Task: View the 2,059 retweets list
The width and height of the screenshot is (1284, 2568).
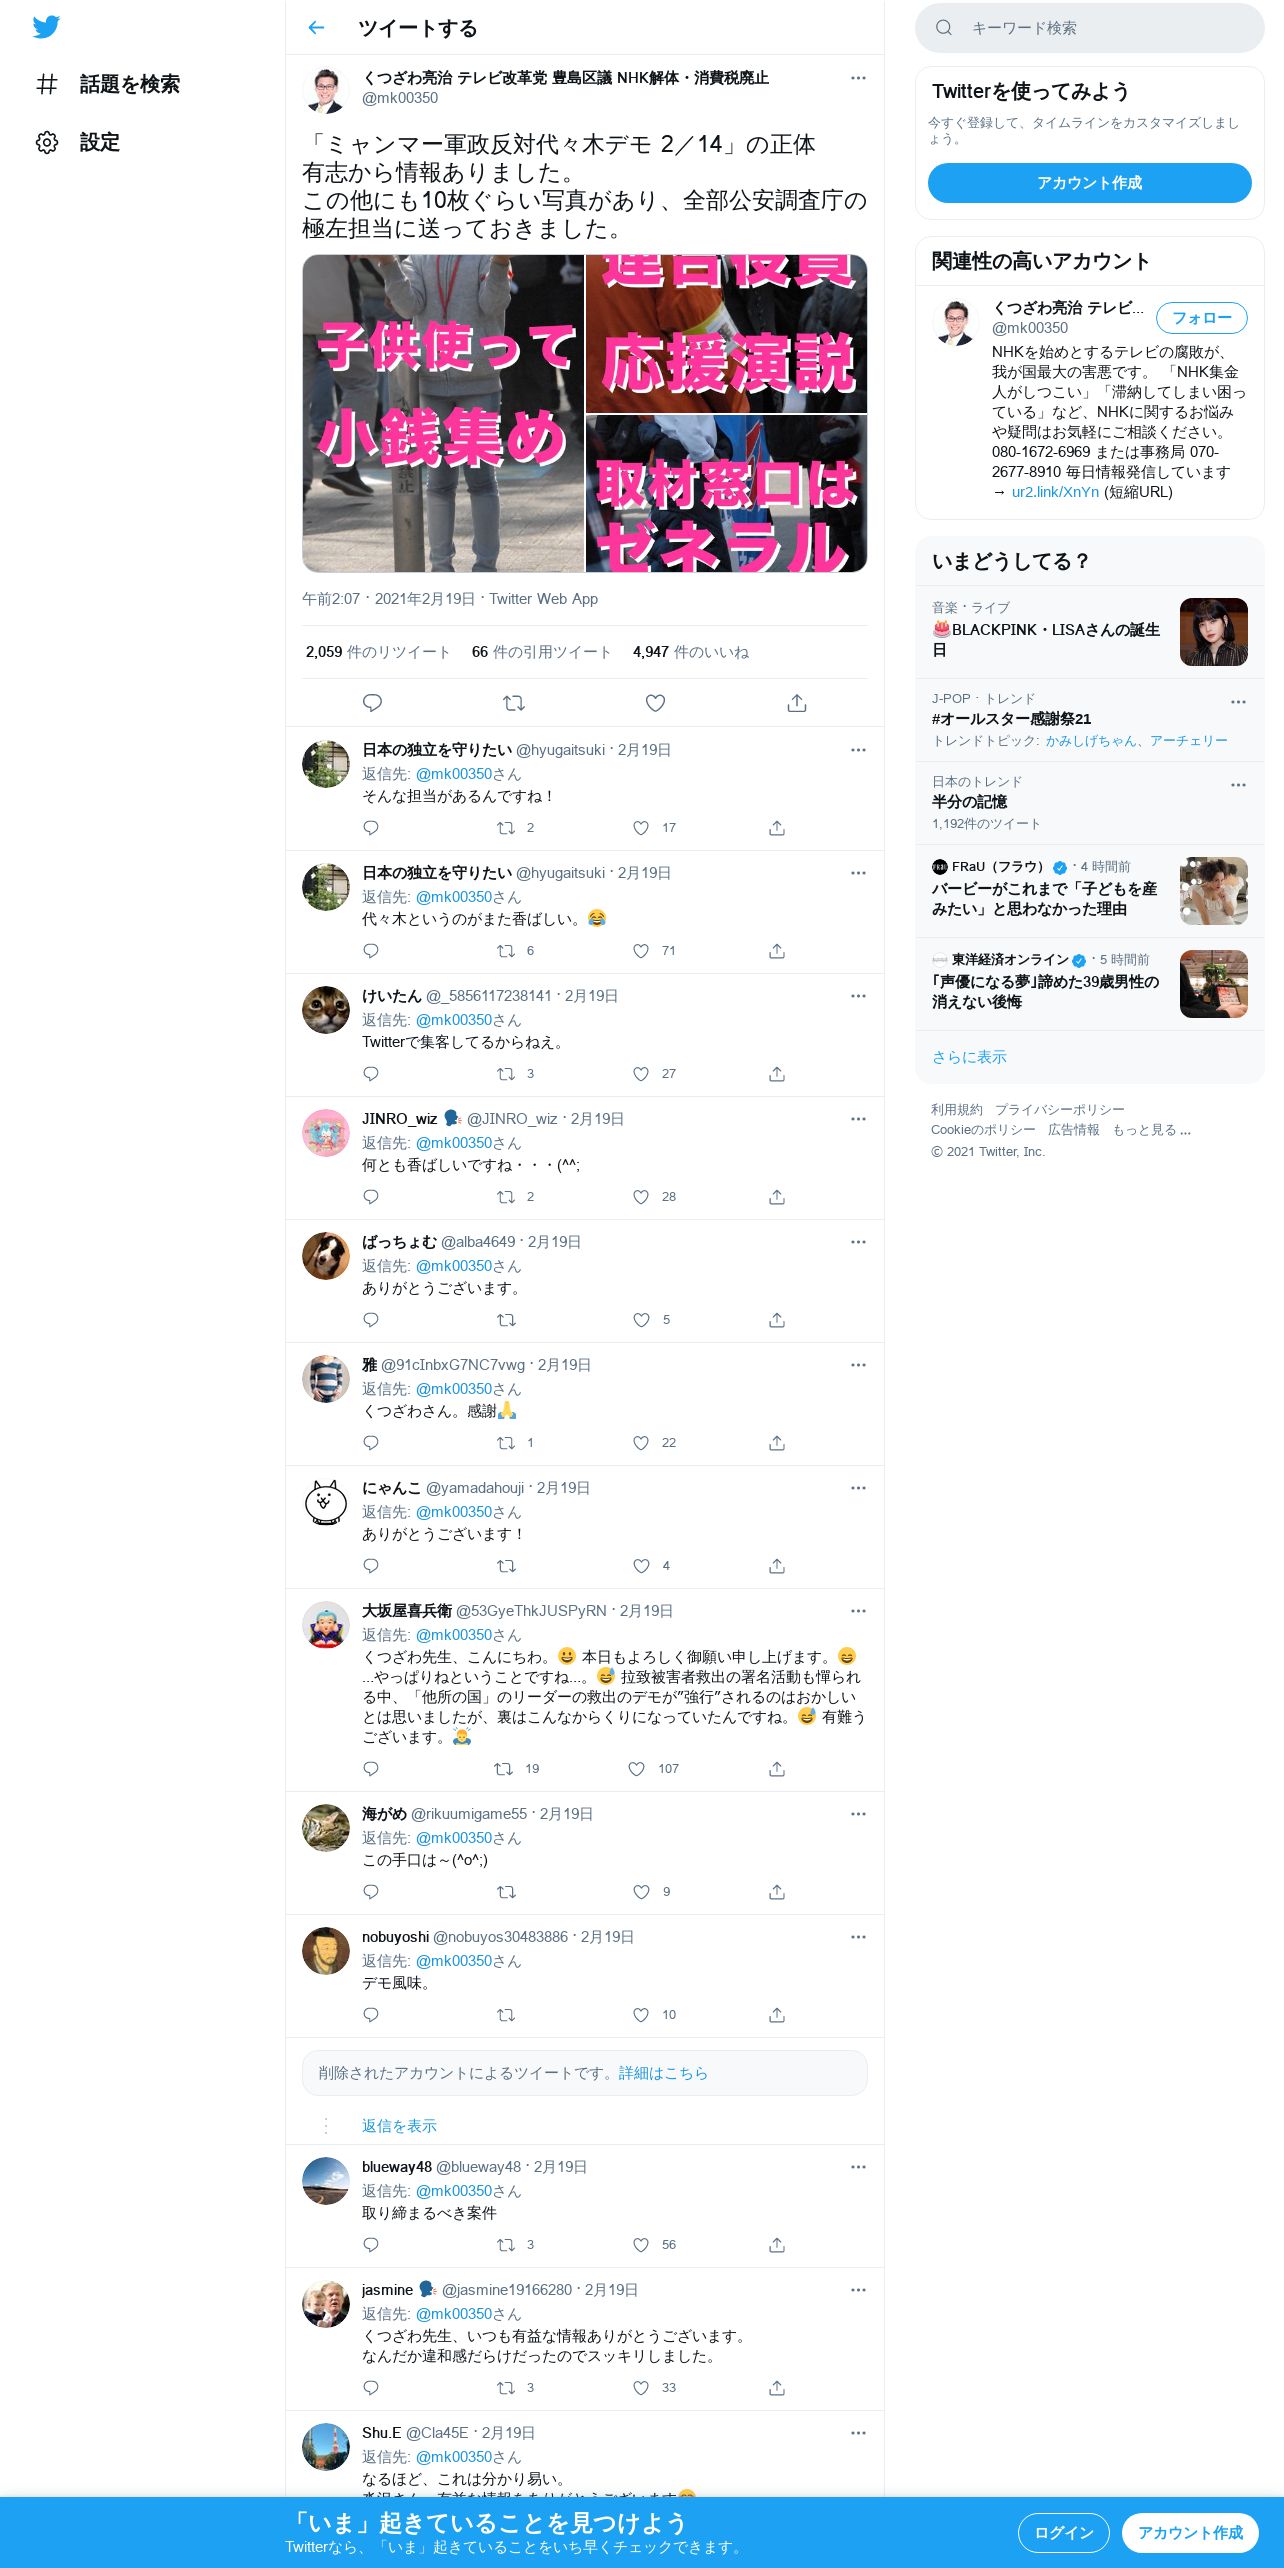Action: (378, 652)
